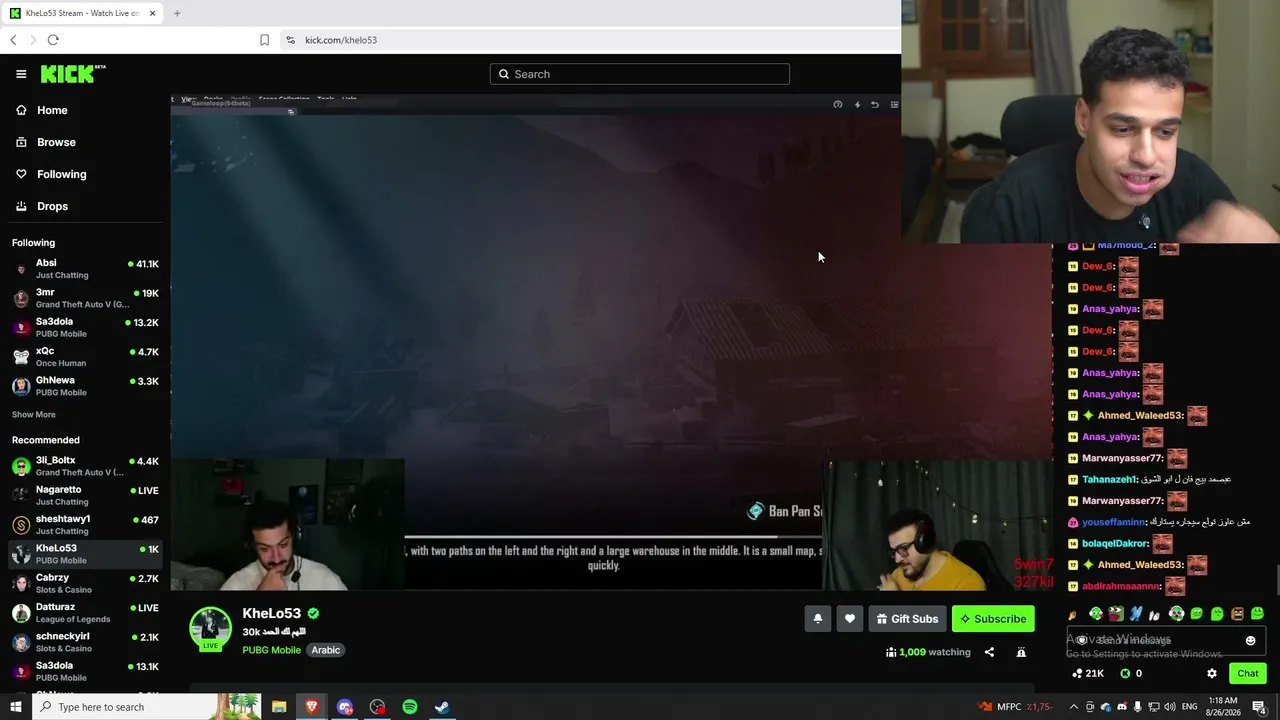Screen dimensions: 1280x720
Task: Click the chat message input field
Action: point(1166,640)
